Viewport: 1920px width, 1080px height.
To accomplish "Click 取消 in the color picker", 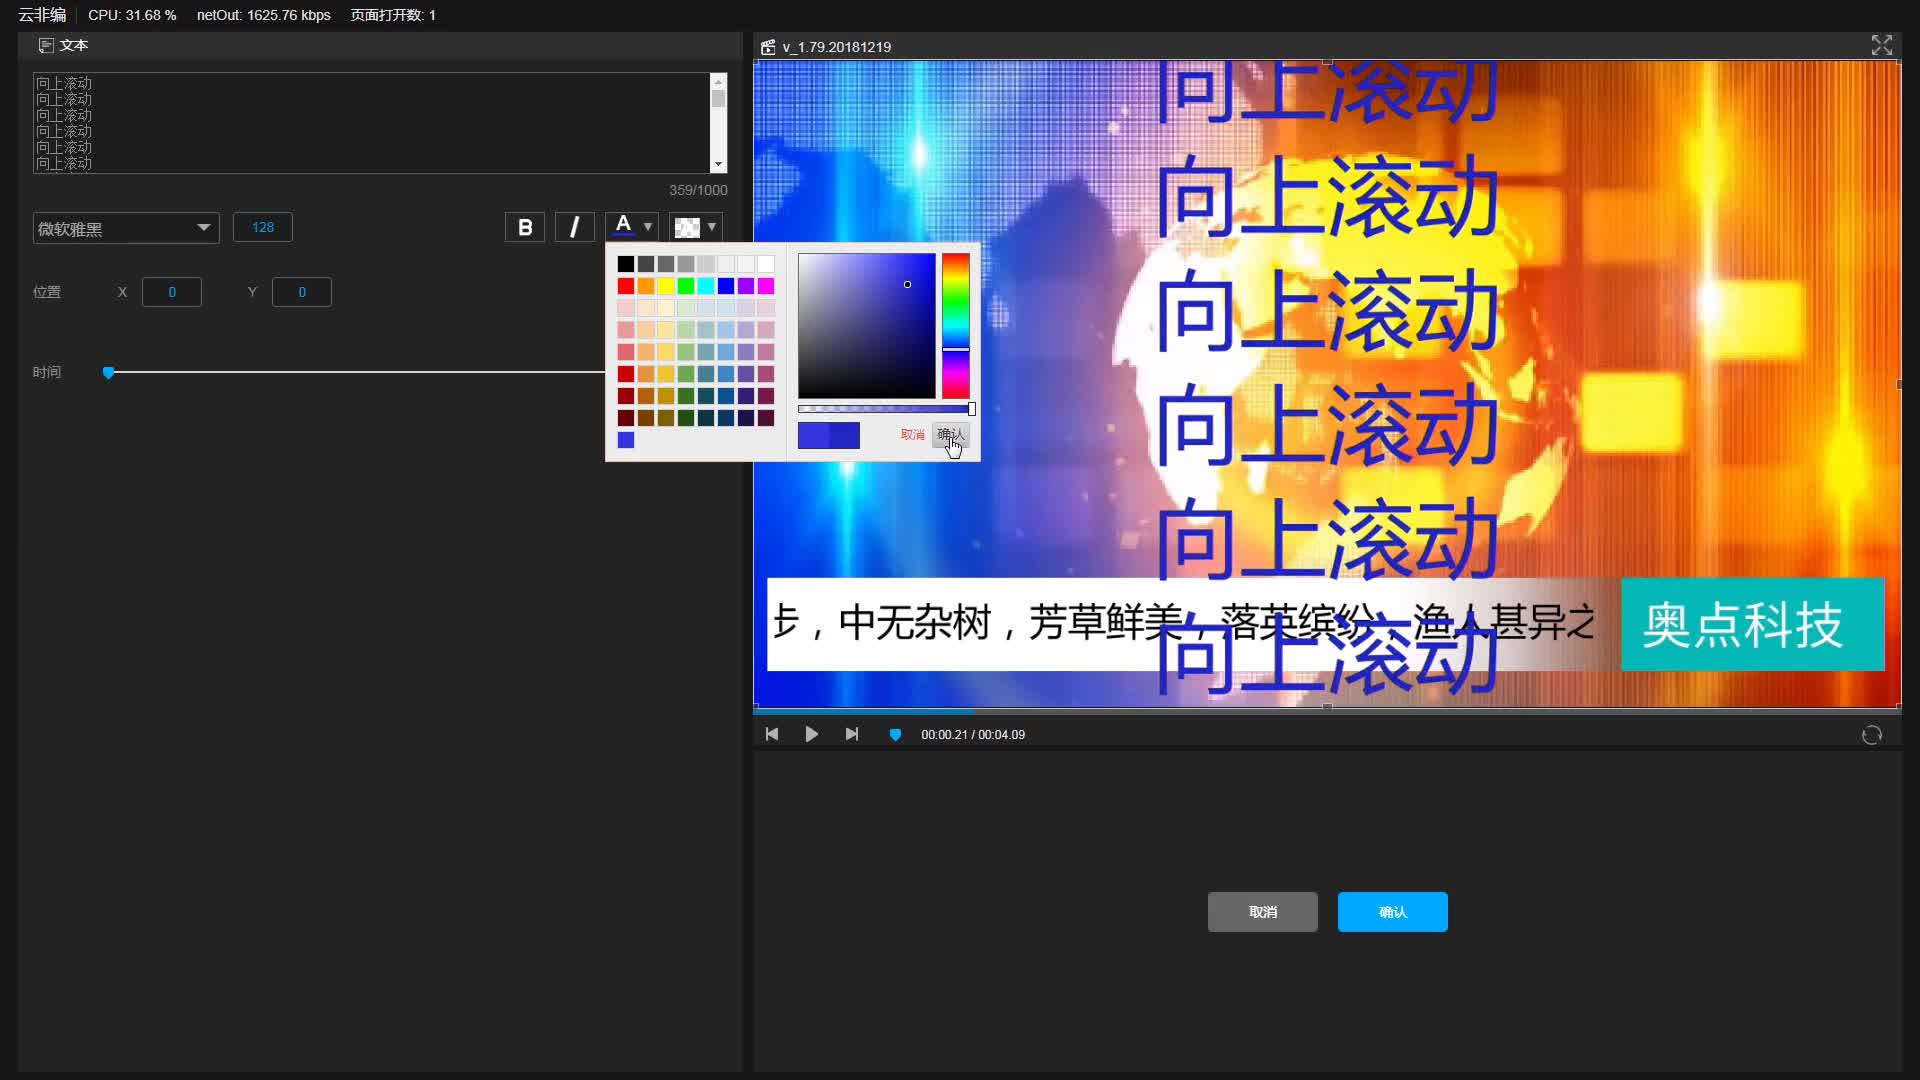I will point(912,435).
